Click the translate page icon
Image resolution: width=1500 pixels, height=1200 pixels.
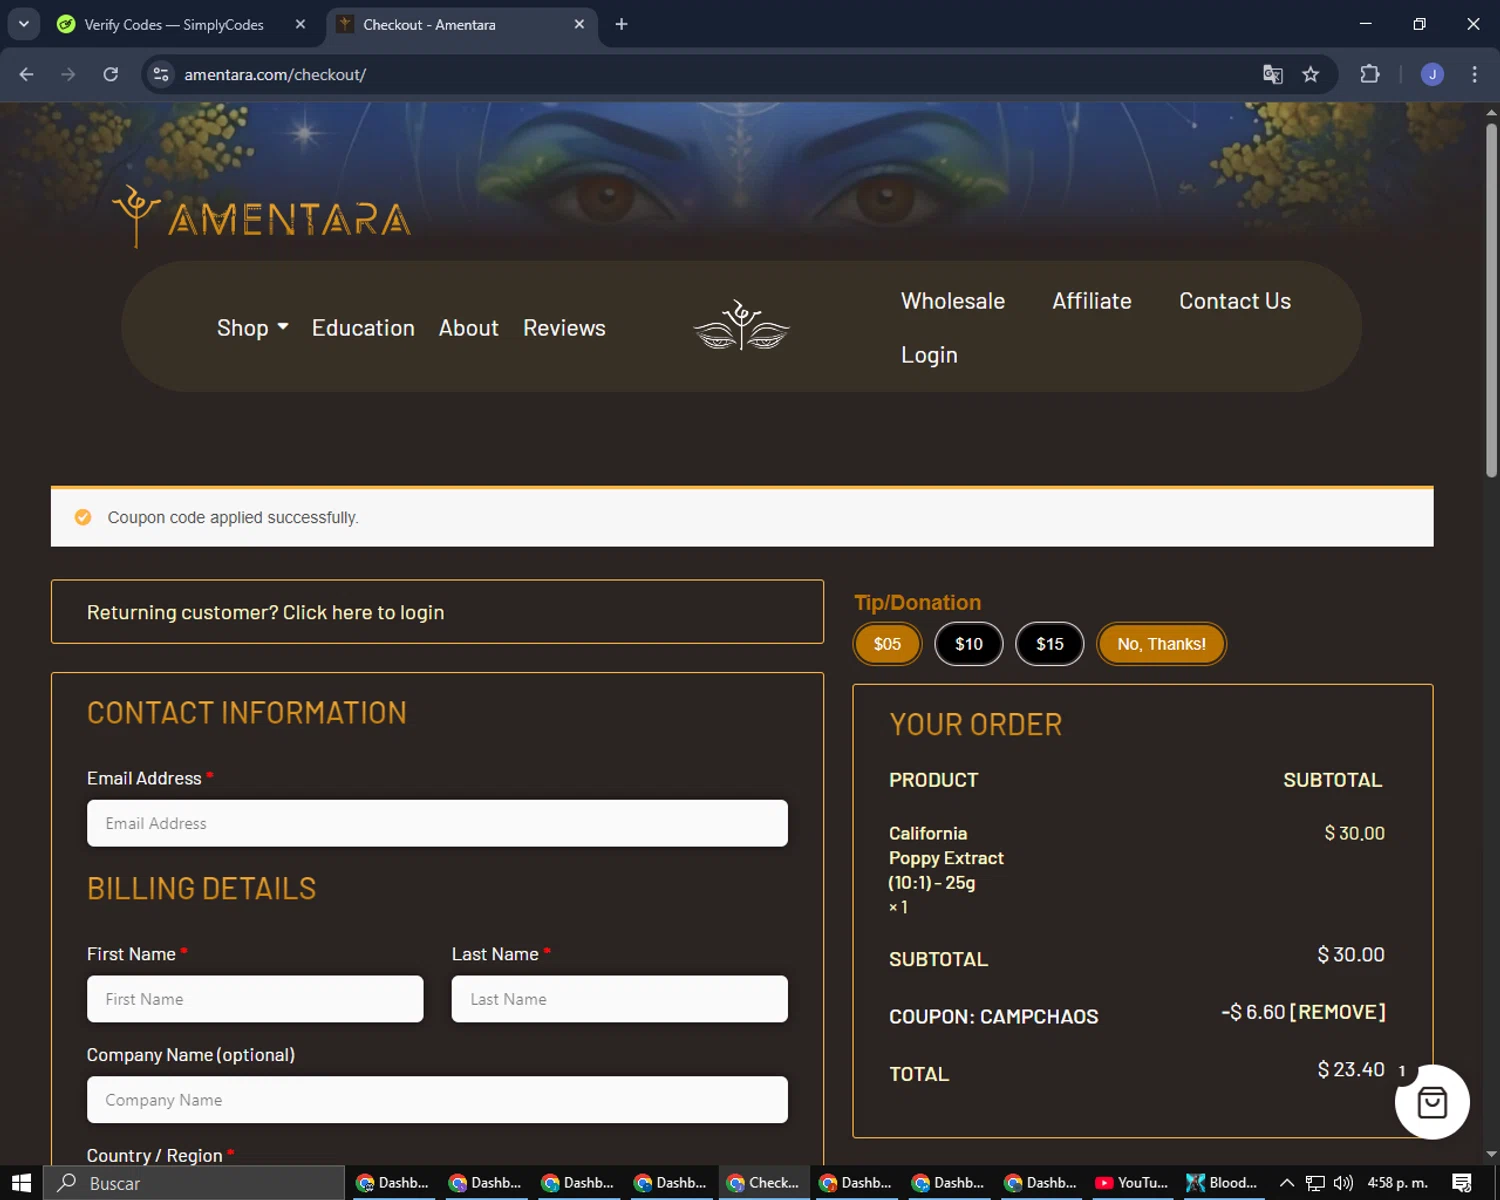tap(1272, 74)
